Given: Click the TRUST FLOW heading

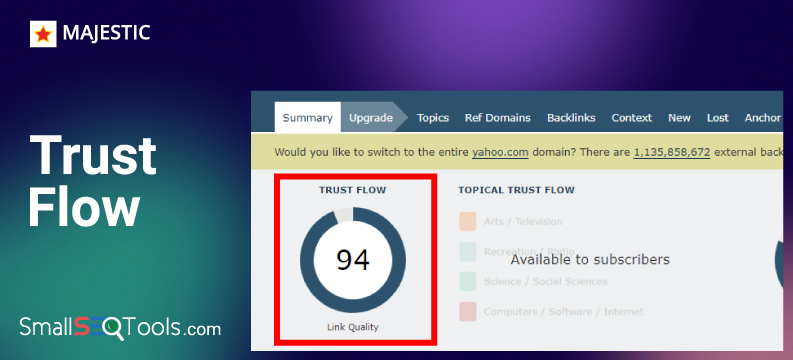Looking at the screenshot, I should click(353, 190).
